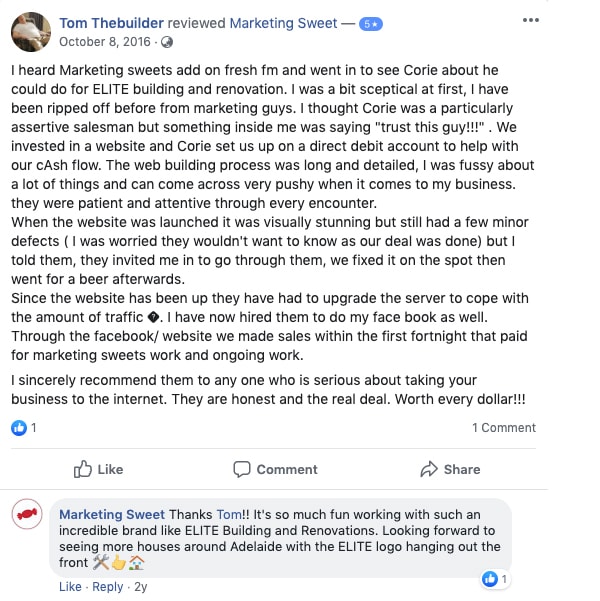
Task: Click the blue like reaction icon under post
Action: click(x=18, y=427)
